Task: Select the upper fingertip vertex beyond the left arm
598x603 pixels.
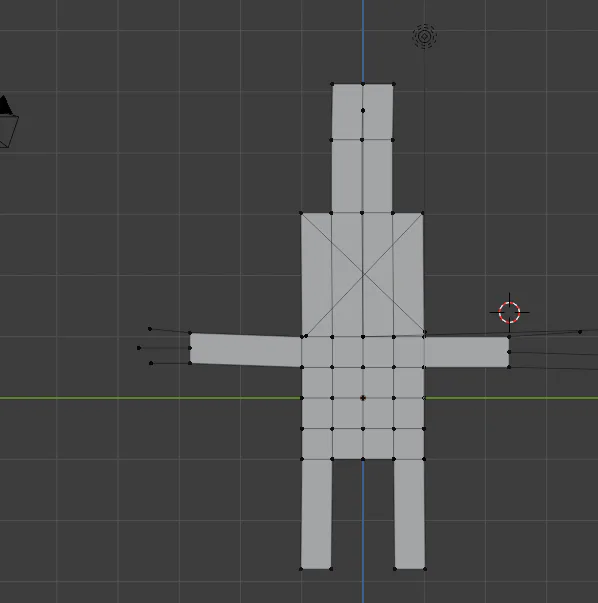Action: coord(150,329)
